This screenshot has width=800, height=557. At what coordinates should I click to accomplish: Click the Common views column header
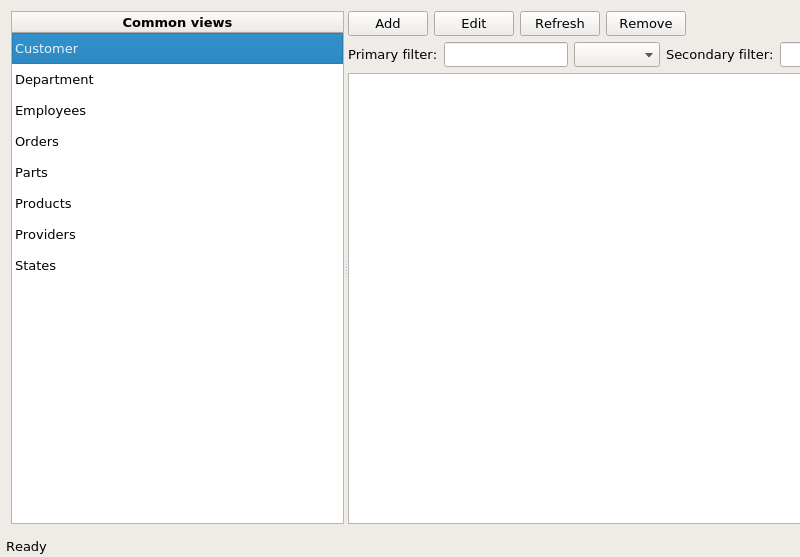pos(177,22)
